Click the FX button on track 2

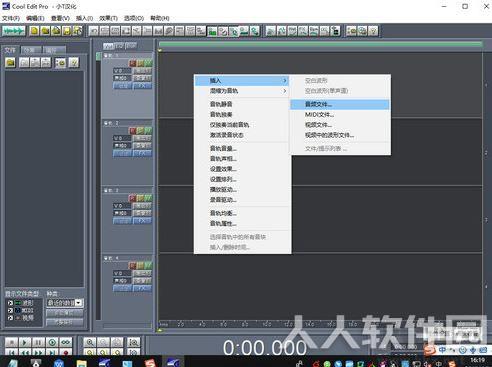pos(142,153)
